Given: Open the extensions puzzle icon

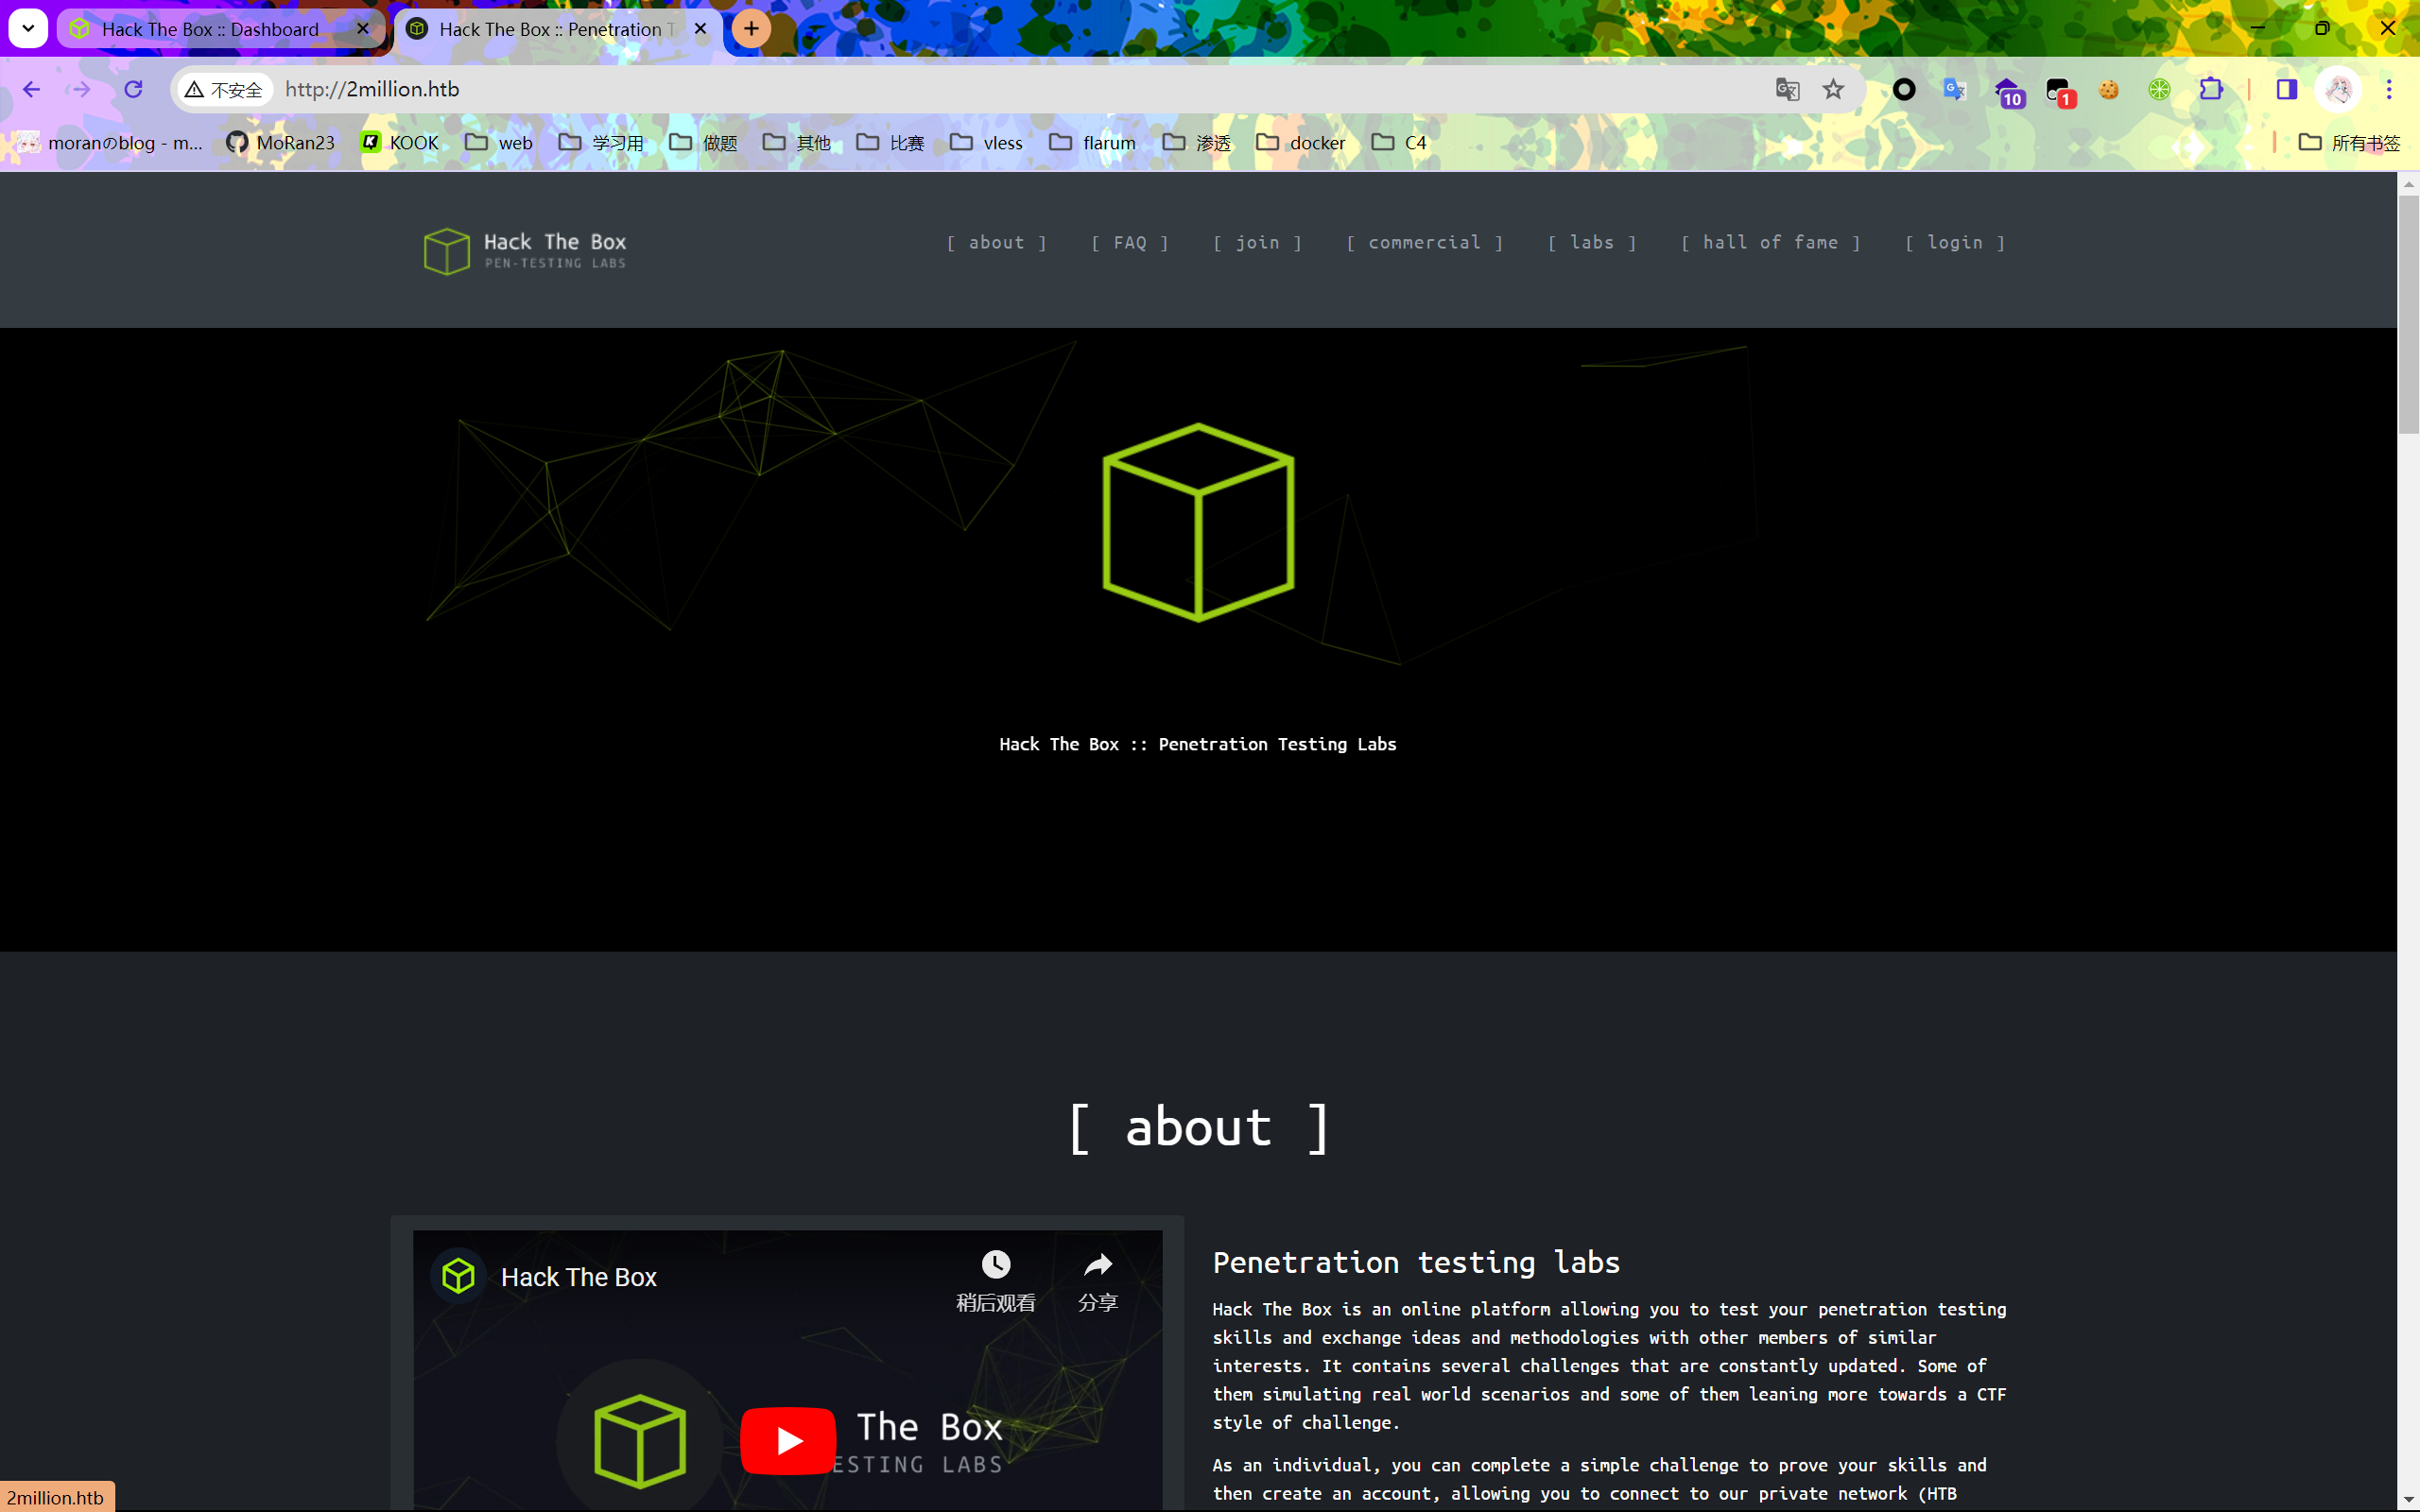Looking at the screenshot, I should 2211,90.
